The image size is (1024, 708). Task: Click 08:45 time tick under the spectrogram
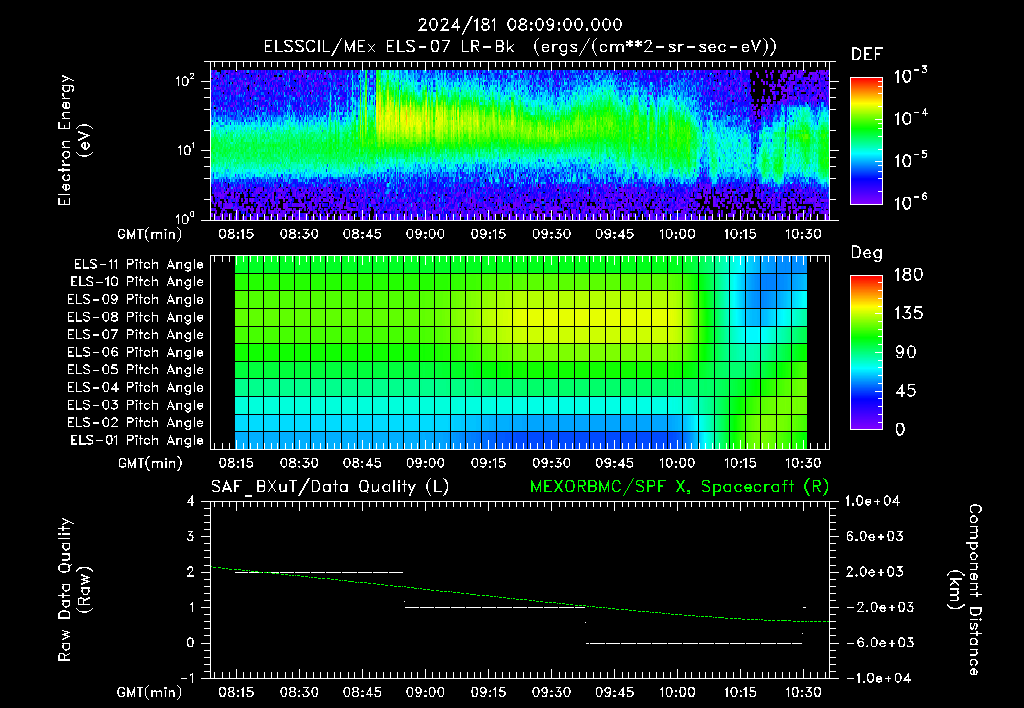pos(362,234)
